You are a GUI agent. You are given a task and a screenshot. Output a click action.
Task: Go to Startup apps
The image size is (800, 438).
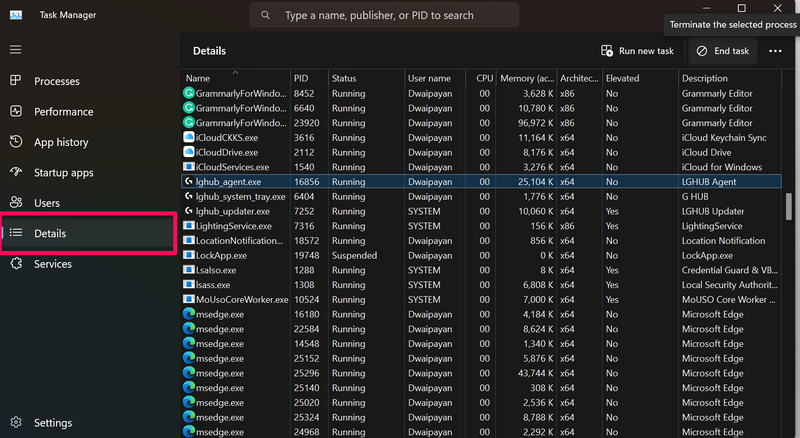tap(63, 173)
